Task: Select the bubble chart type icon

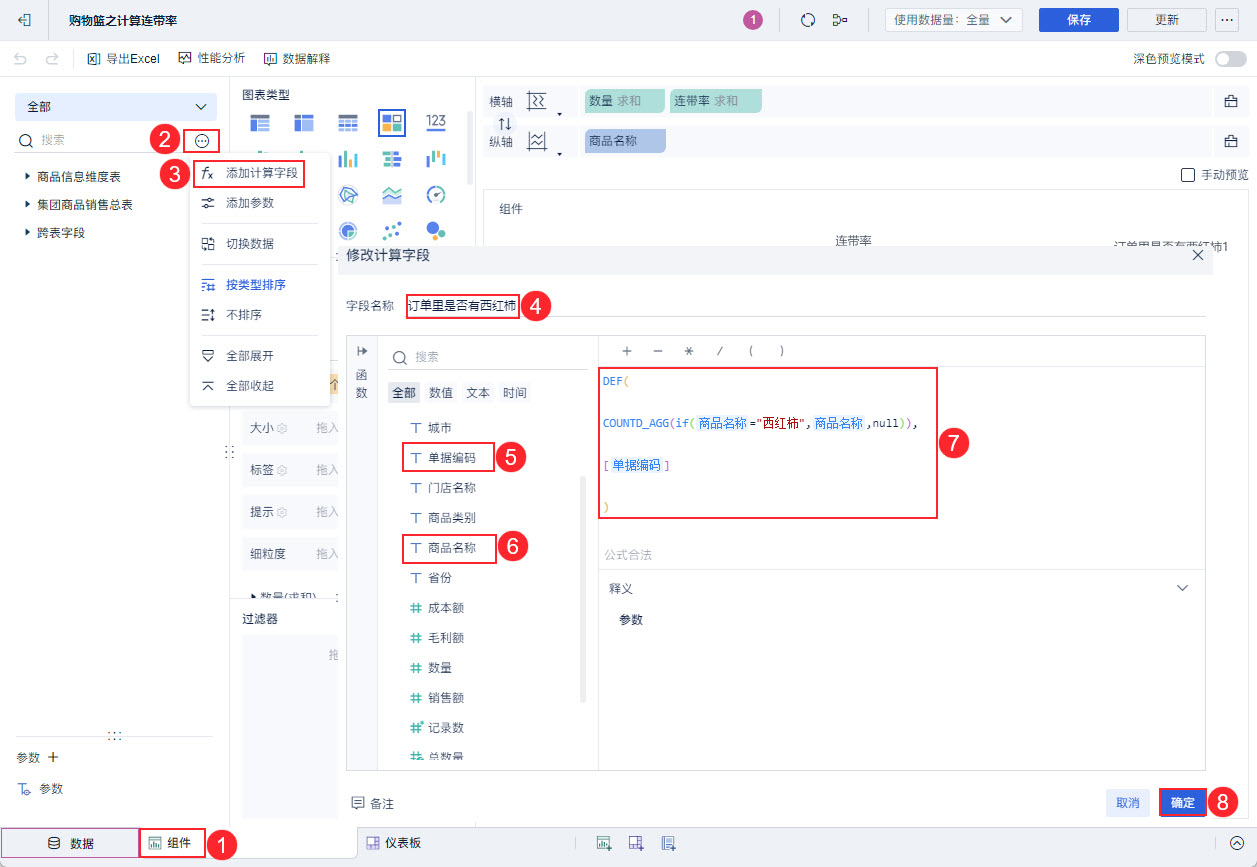Action: tap(436, 230)
